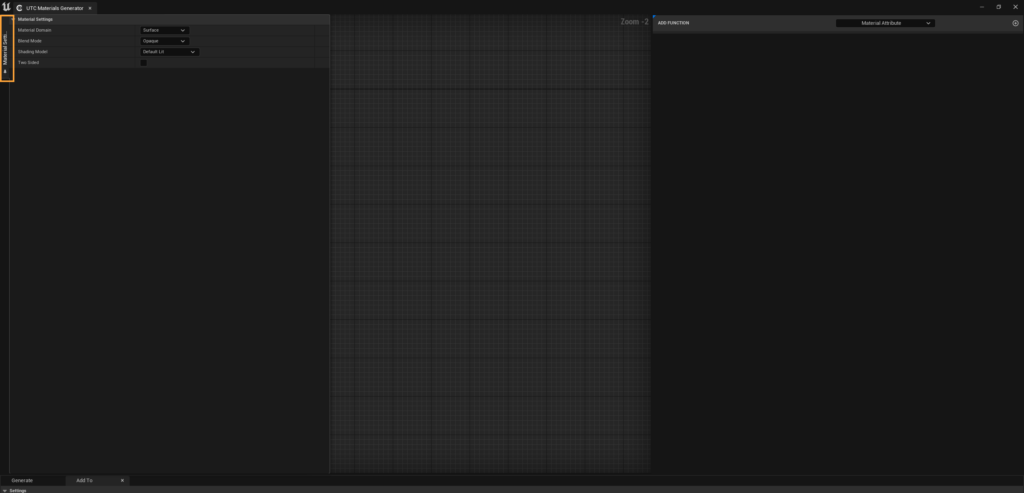Minimize the application window
Viewport: 1024px width, 493px height.
982,7
